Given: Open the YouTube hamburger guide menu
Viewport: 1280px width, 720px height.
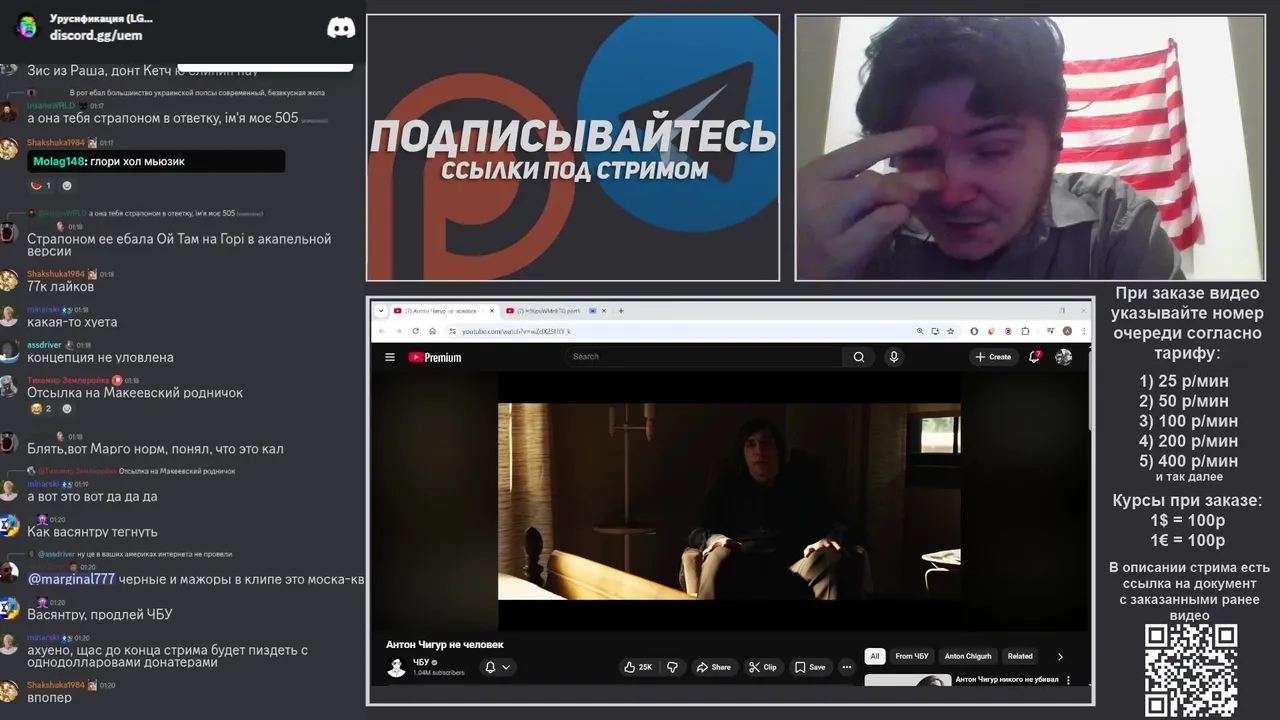Looking at the screenshot, I should coord(390,357).
